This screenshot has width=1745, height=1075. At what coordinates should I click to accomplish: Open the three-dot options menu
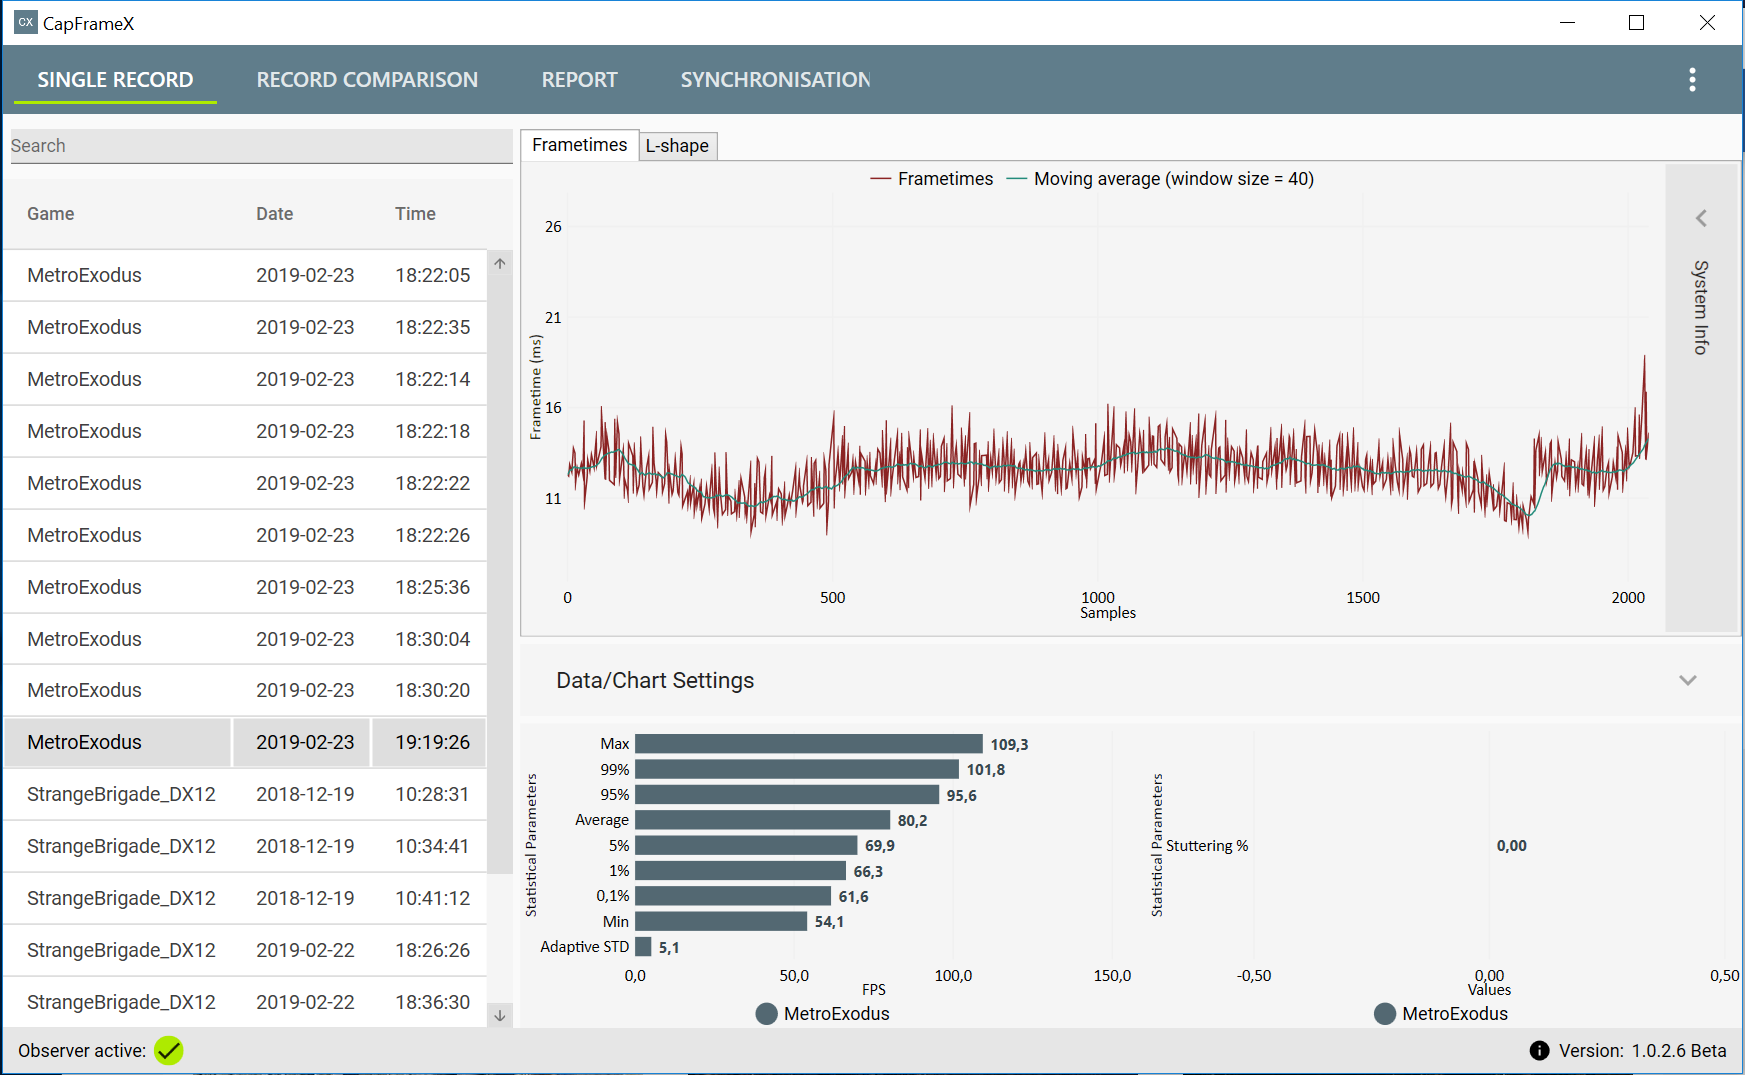coord(1692,80)
